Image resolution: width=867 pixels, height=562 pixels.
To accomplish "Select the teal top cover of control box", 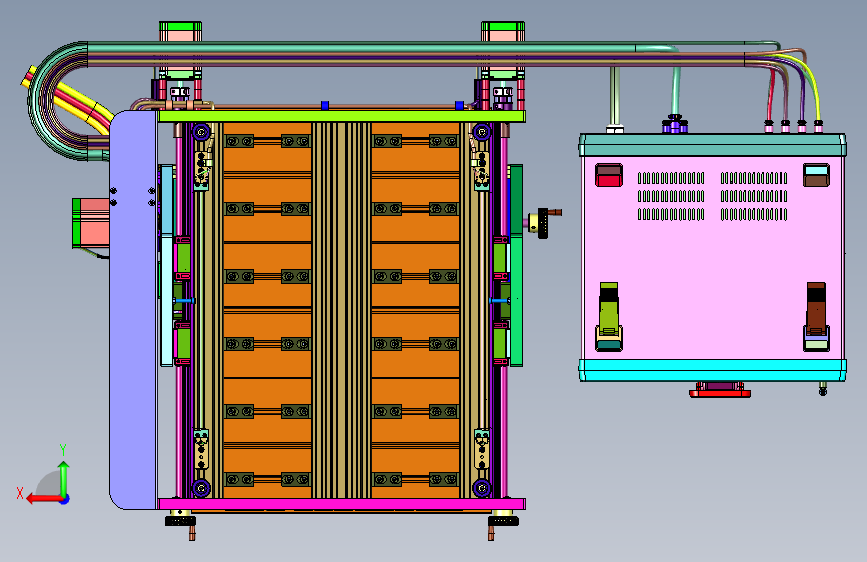I will pyautogui.click(x=713, y=144).
